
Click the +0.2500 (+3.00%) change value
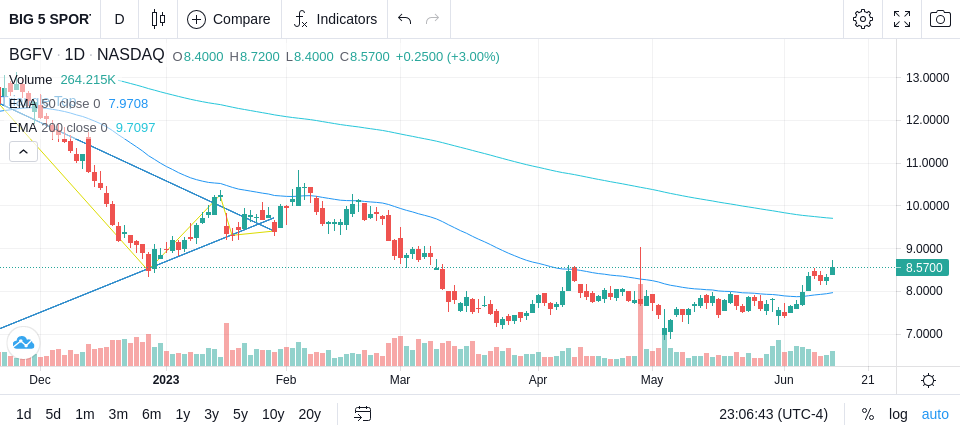pyautogui.click(x=448, y=57)
